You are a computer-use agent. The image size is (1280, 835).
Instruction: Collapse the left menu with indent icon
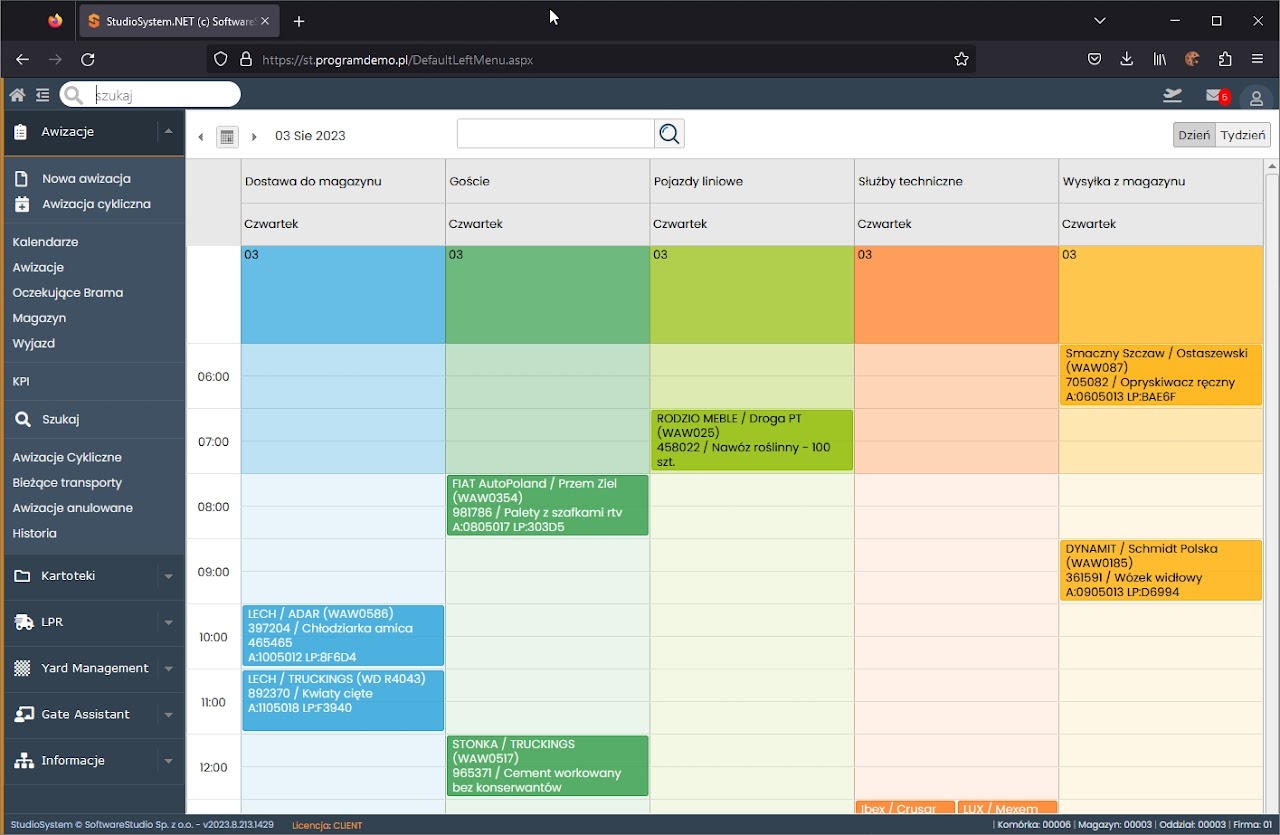click(42, 95)
